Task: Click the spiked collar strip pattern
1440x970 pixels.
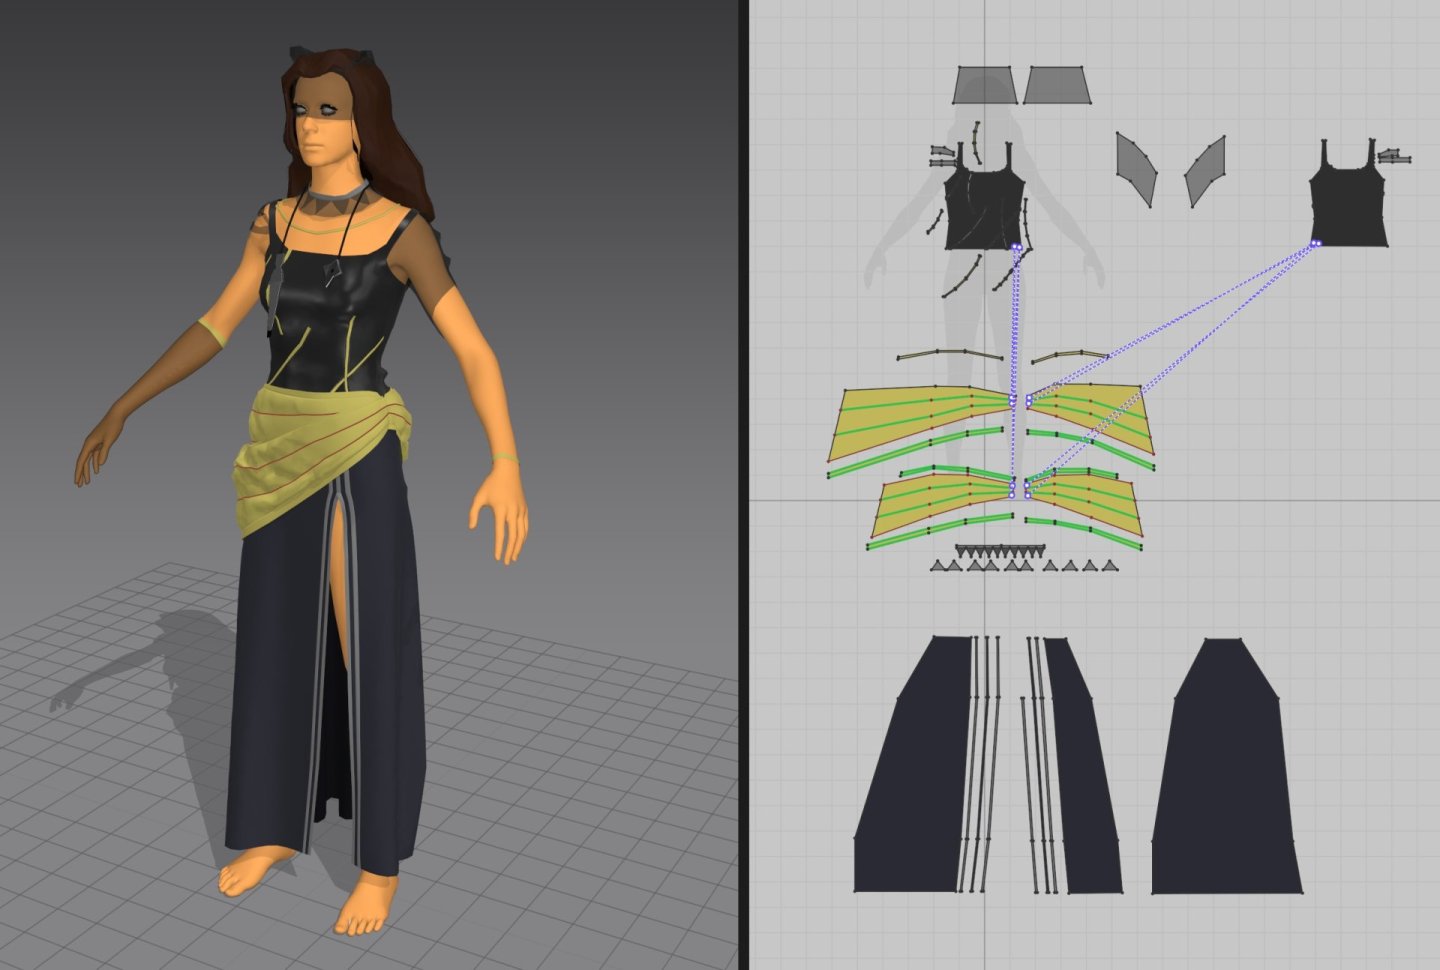Action: pos(1000,550)
